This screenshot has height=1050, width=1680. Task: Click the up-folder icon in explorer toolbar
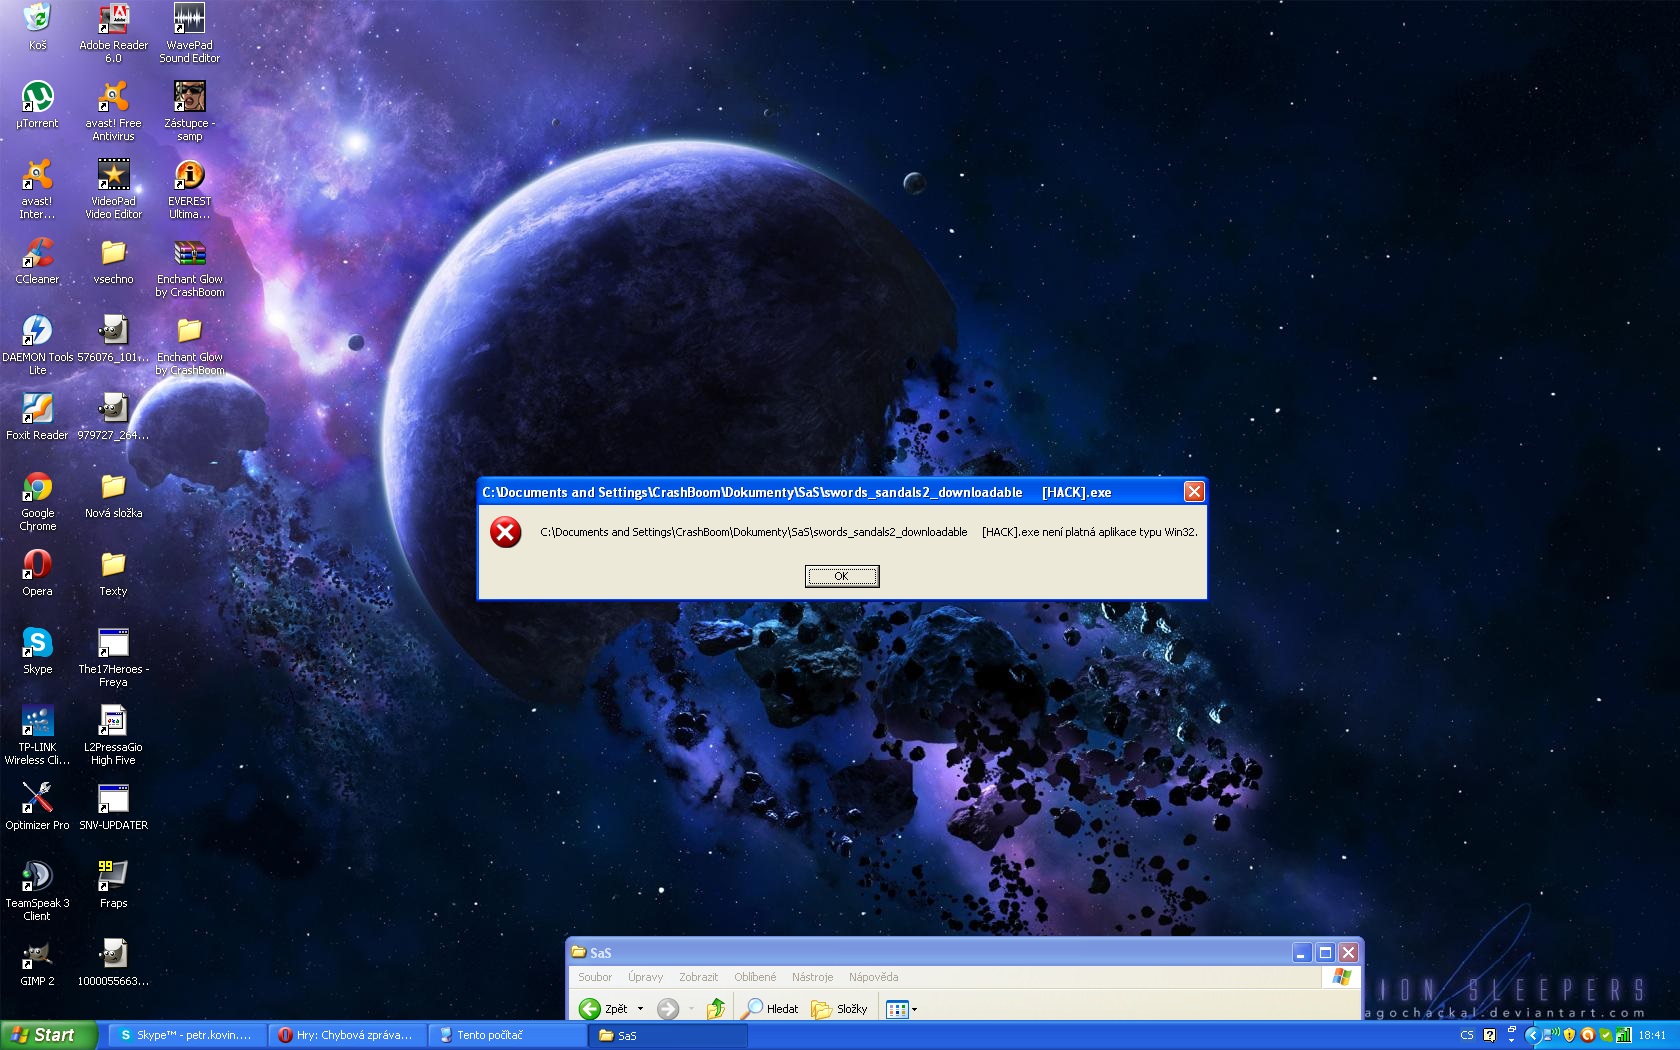coord(716,1008)
